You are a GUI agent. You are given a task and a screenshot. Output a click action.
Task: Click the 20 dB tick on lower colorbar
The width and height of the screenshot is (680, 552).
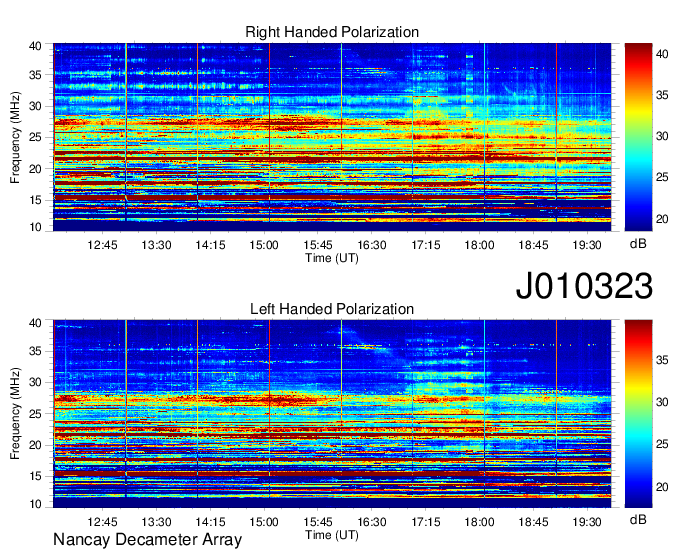click(662, 487)
